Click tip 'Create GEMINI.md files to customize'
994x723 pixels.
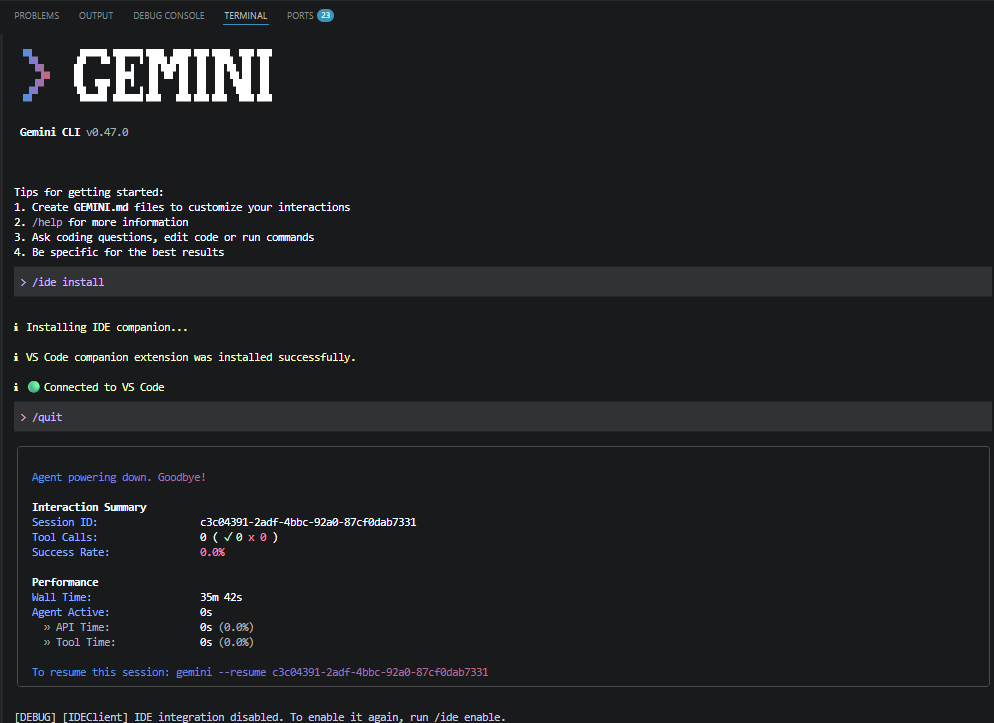pyautogui.click(x=182, y=207)
